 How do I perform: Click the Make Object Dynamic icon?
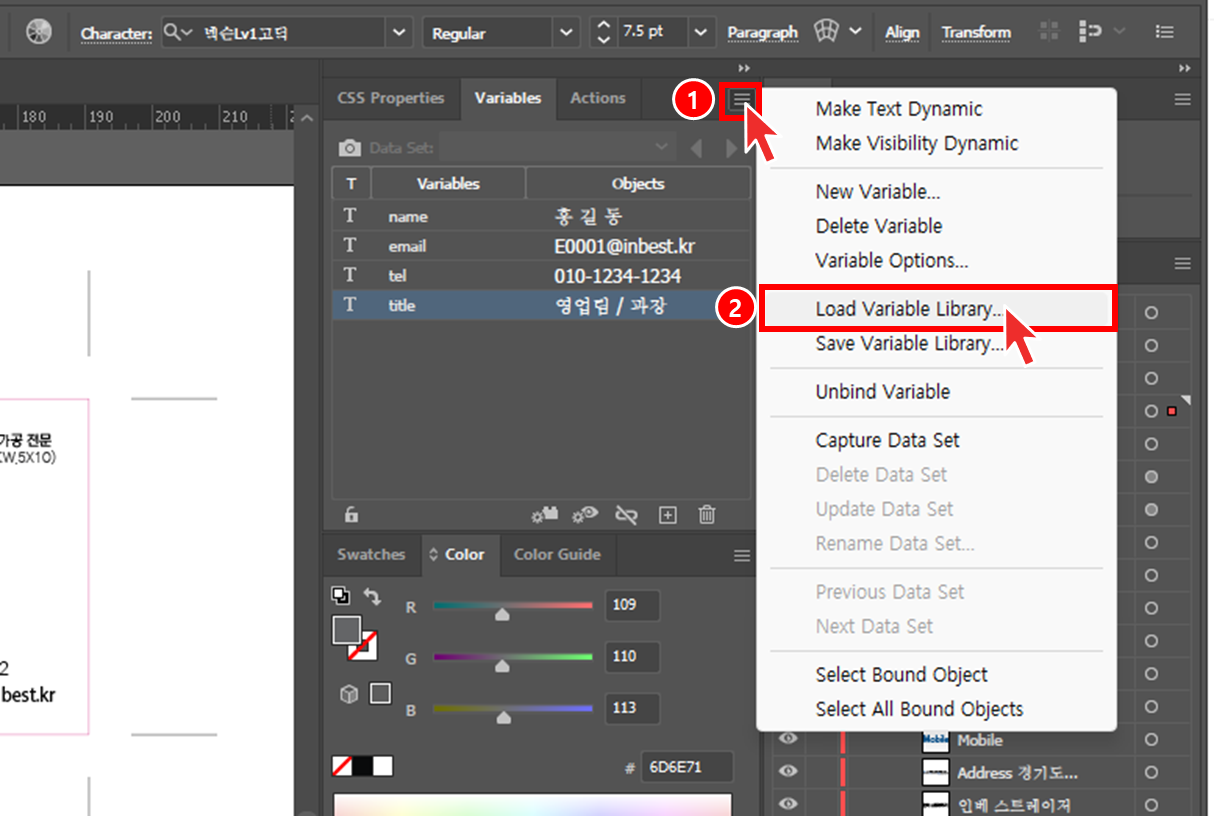coord(545,515)
